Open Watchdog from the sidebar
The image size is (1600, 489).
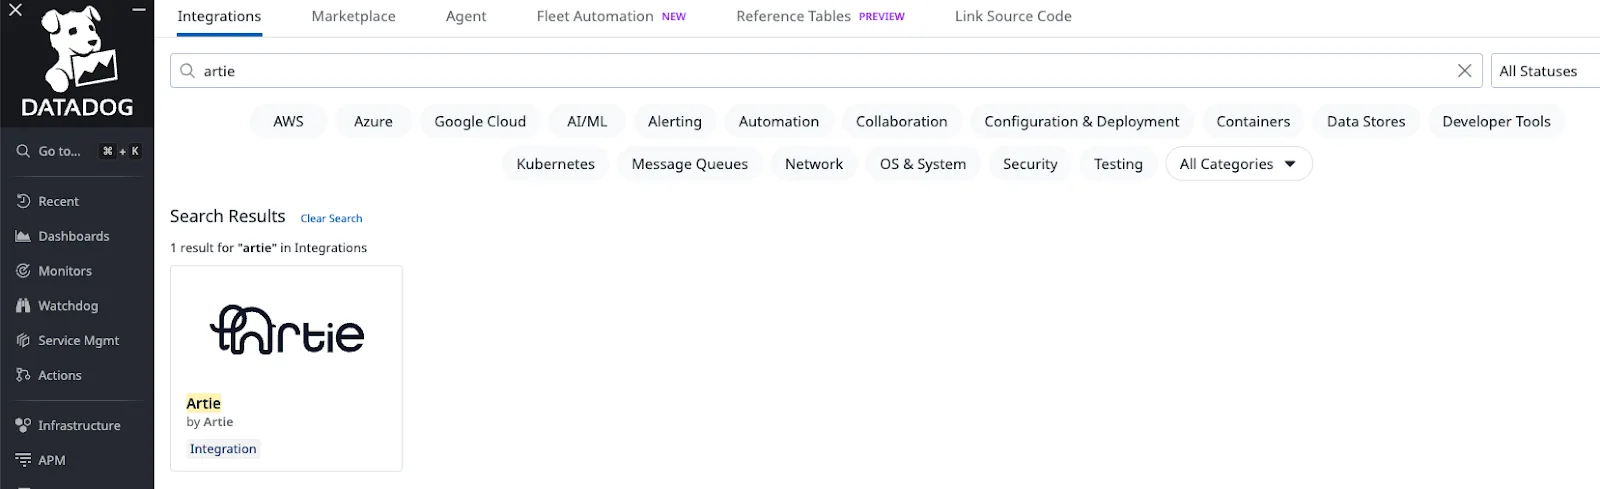pos(68,306)
